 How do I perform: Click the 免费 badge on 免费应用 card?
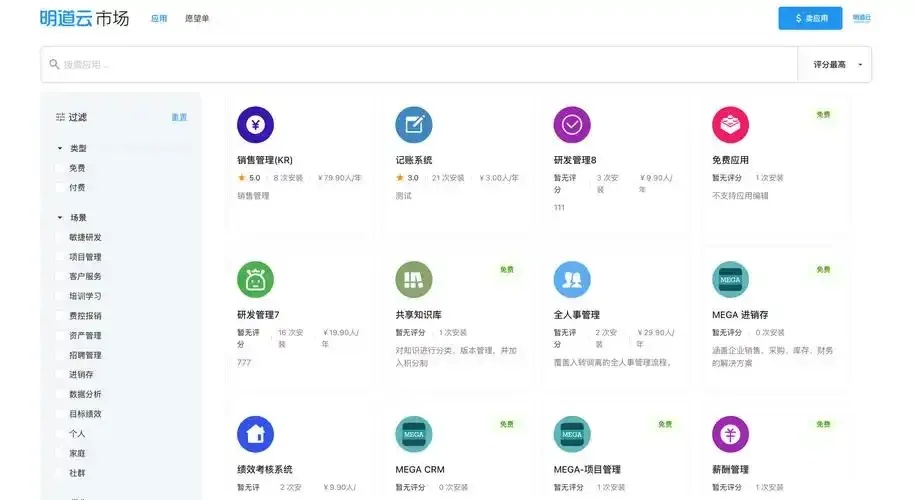click(x=824, y=115)
